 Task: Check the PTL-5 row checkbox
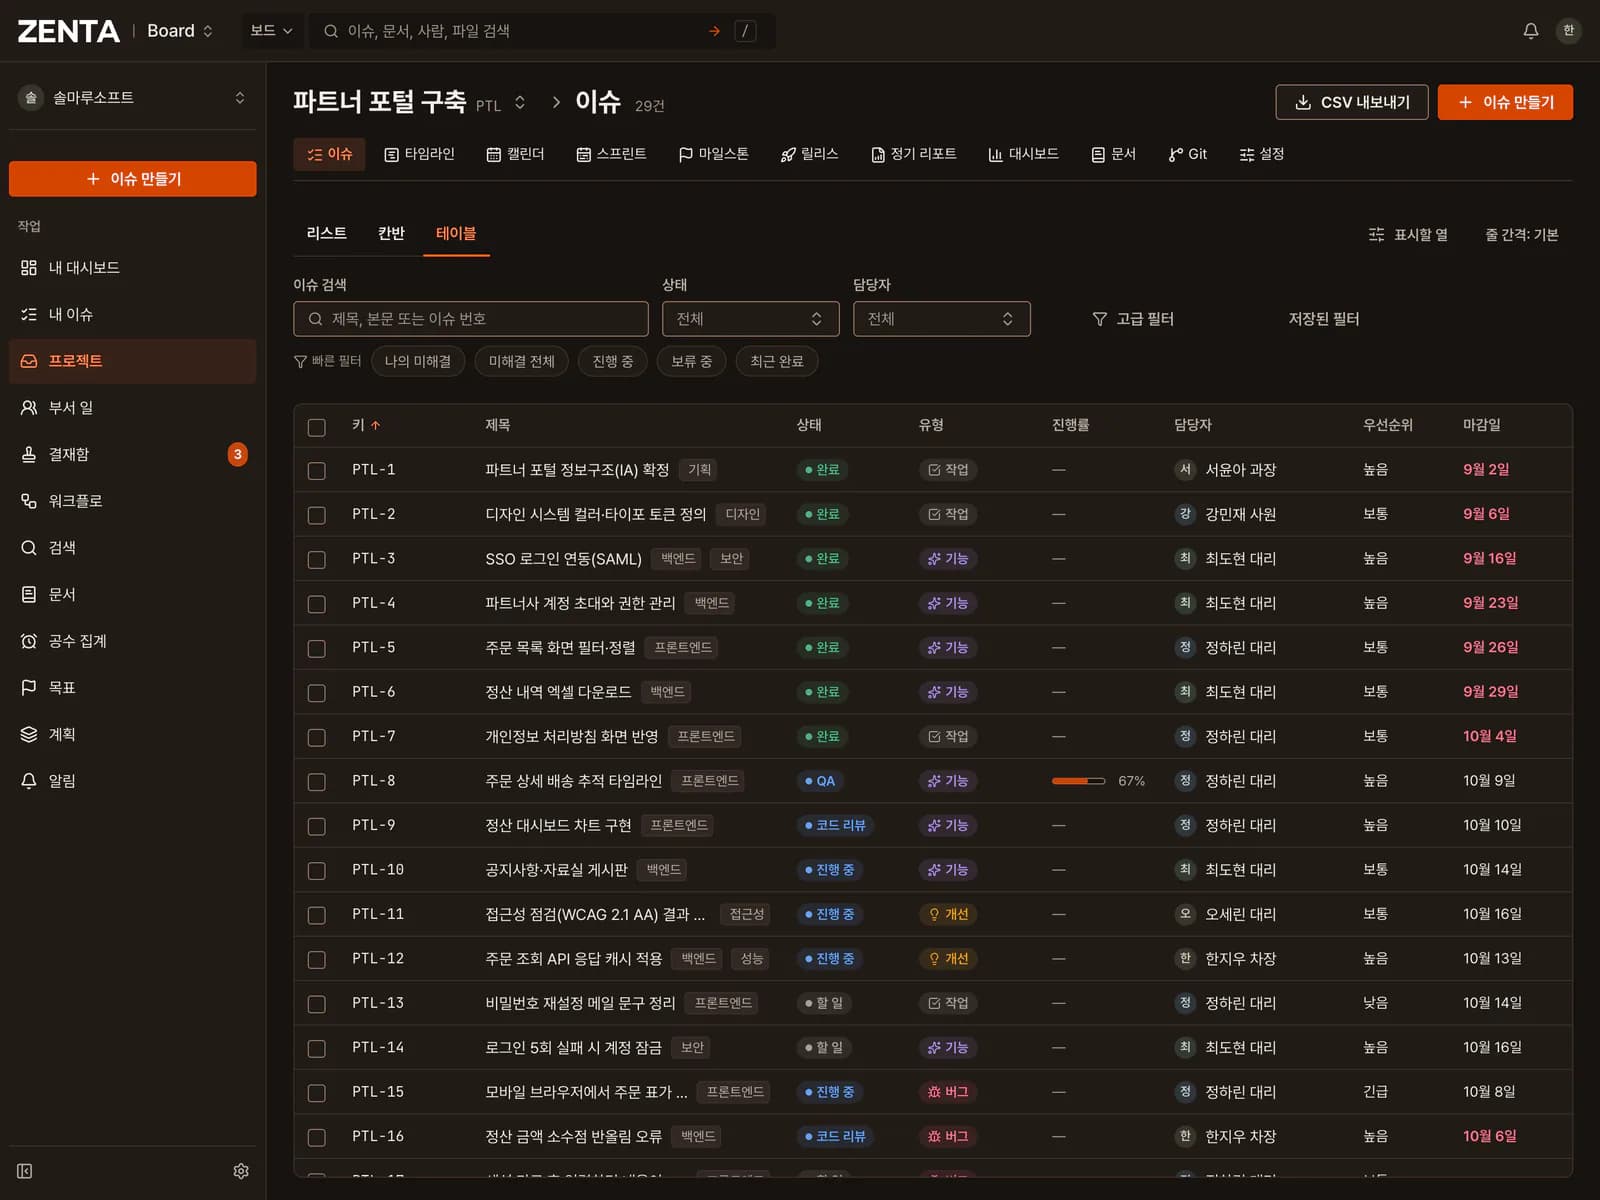click(x=317, y=649)
